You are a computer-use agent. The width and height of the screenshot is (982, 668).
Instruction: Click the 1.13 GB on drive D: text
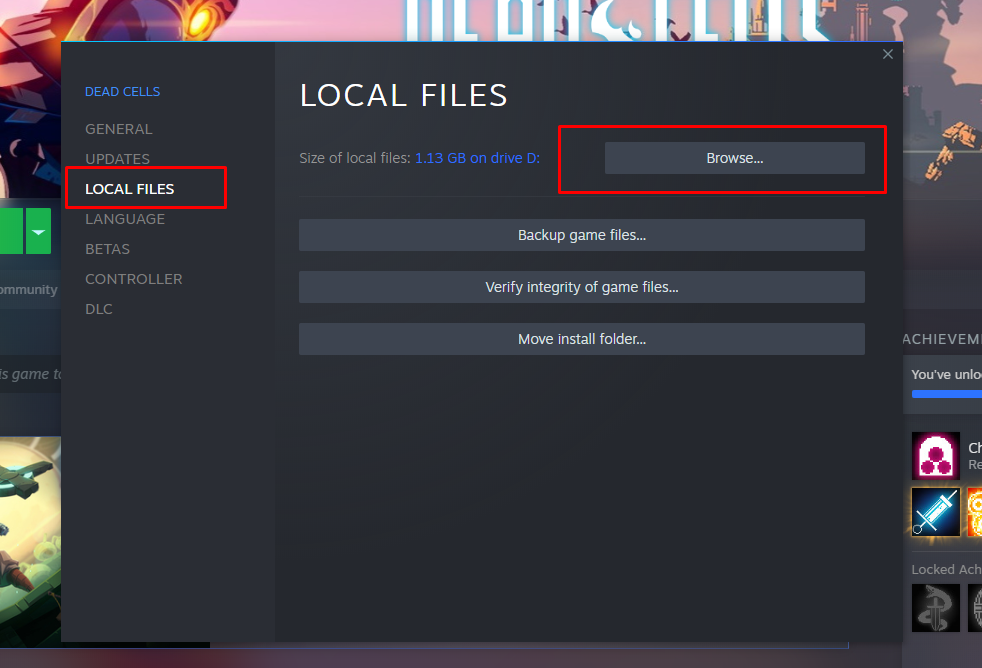click(x=477, y=158)
